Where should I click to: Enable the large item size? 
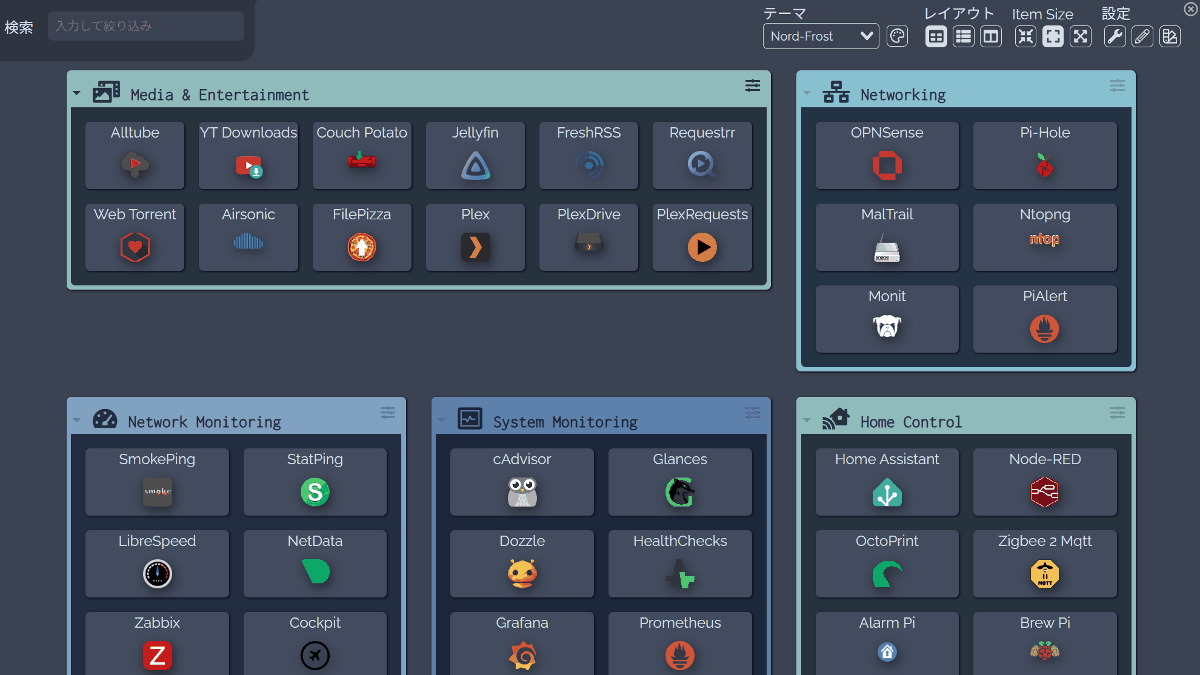pos(1081,36)
